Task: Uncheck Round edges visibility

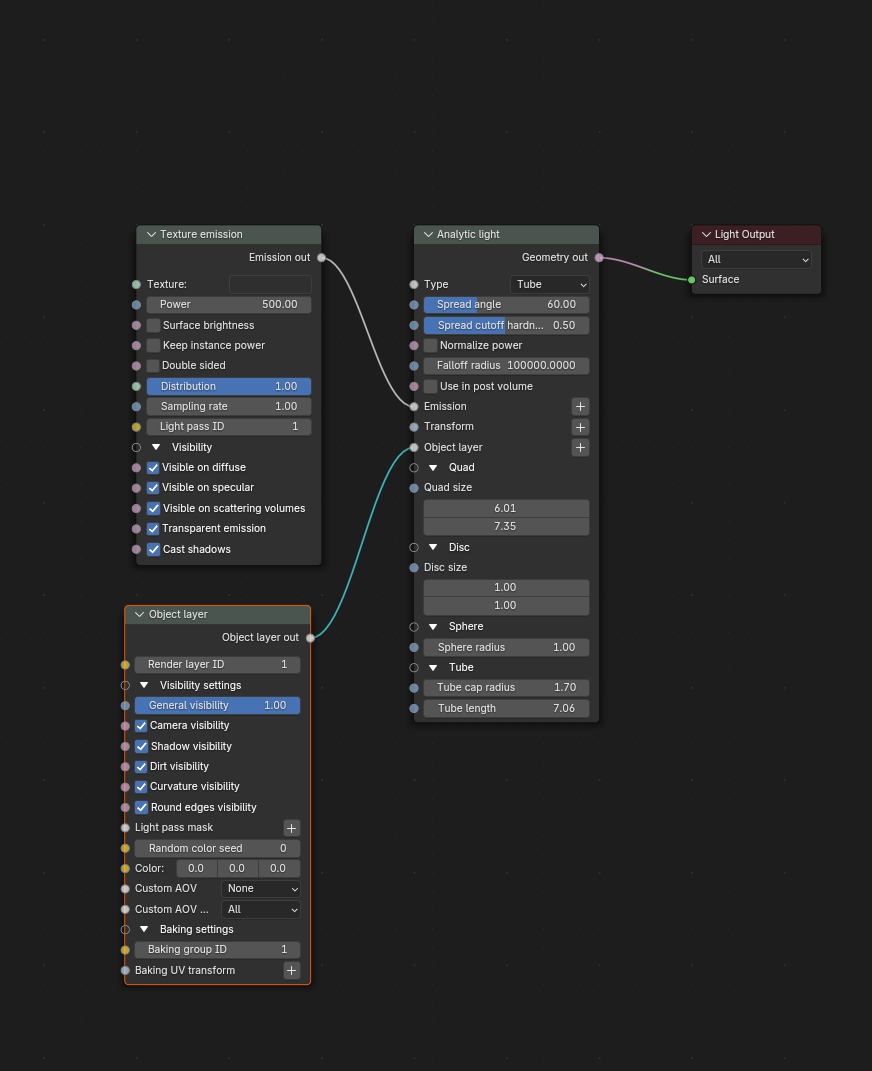Action: (141, 807)
